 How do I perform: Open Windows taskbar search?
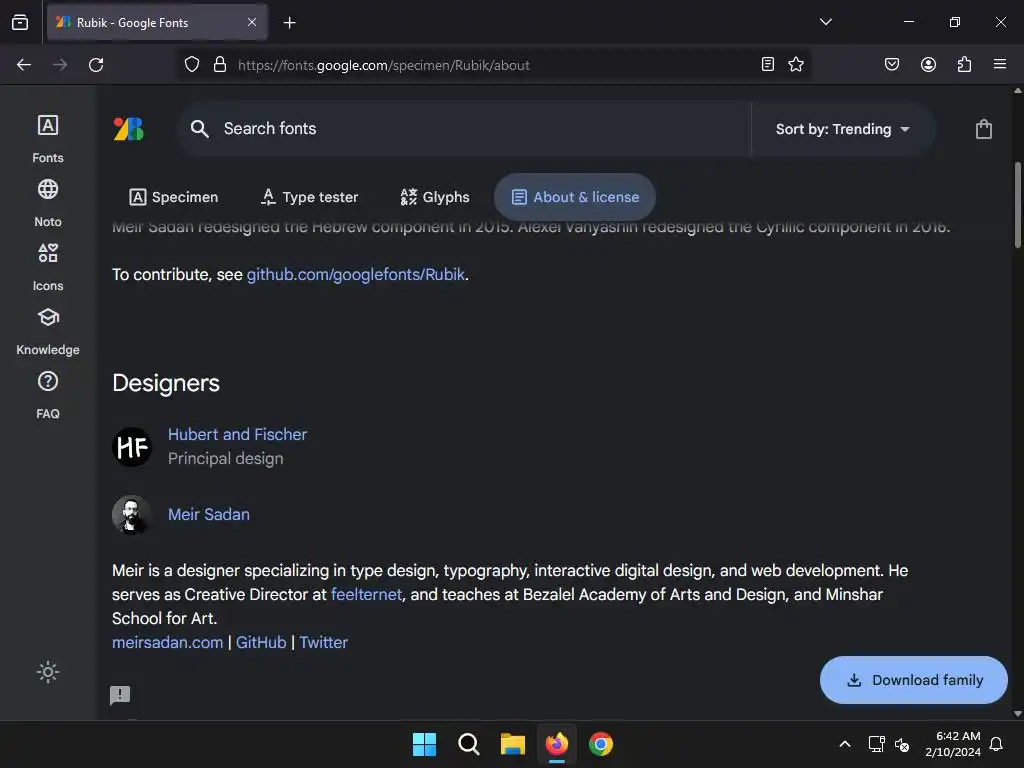468,744
